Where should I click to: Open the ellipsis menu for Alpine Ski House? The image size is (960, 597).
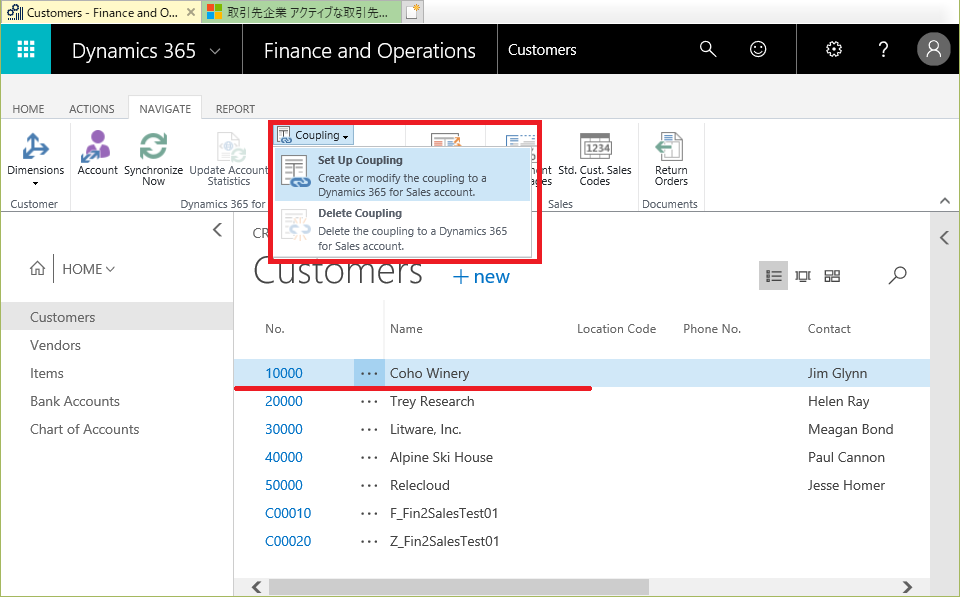pyautogui.click(x=369, y=457)
